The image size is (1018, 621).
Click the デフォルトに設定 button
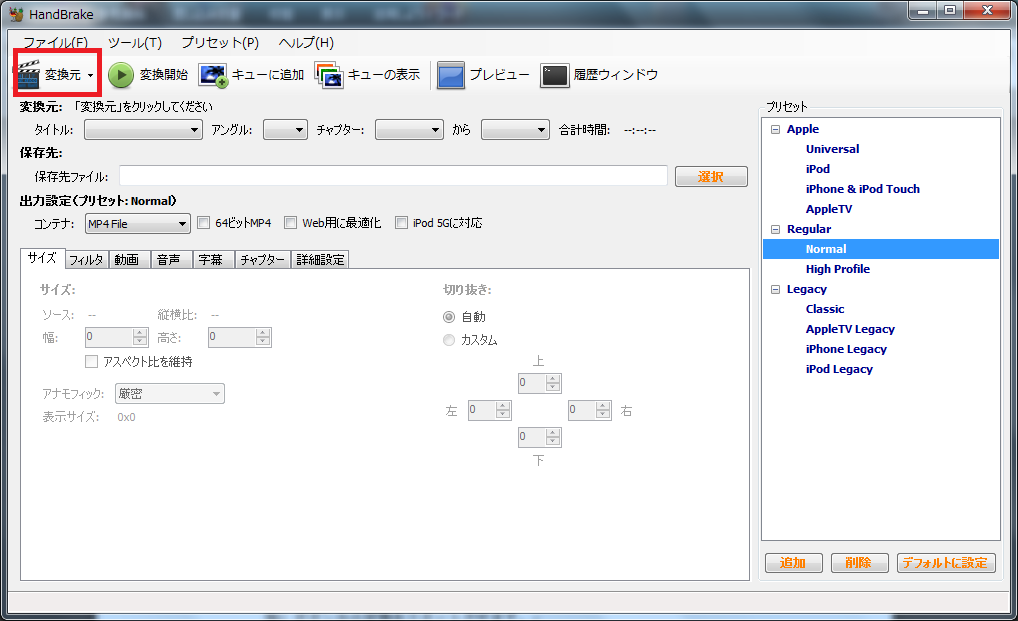945,563
